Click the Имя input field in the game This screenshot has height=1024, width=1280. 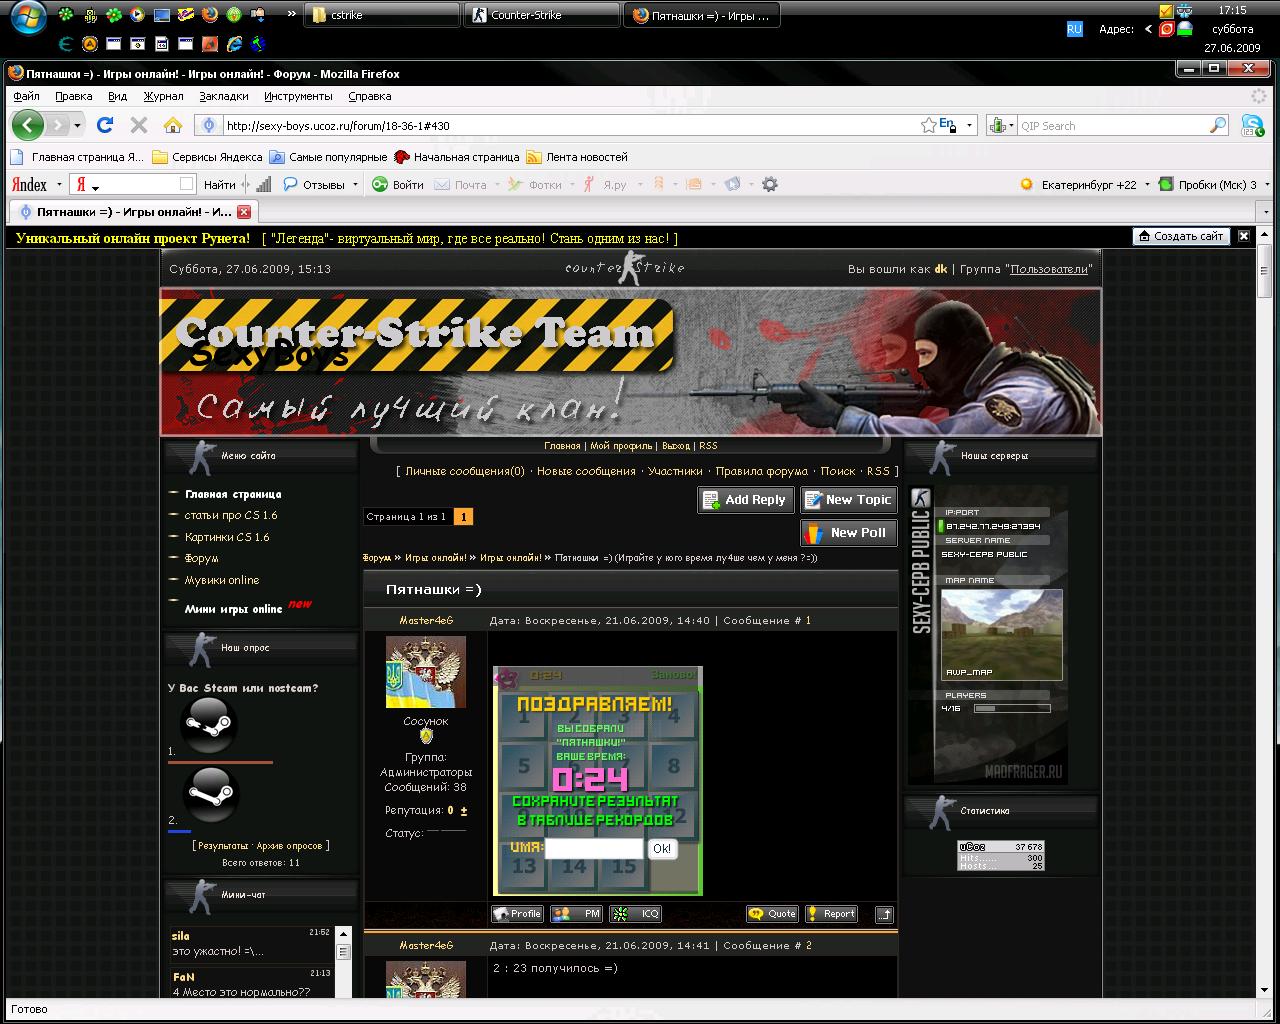pos(594,848)
